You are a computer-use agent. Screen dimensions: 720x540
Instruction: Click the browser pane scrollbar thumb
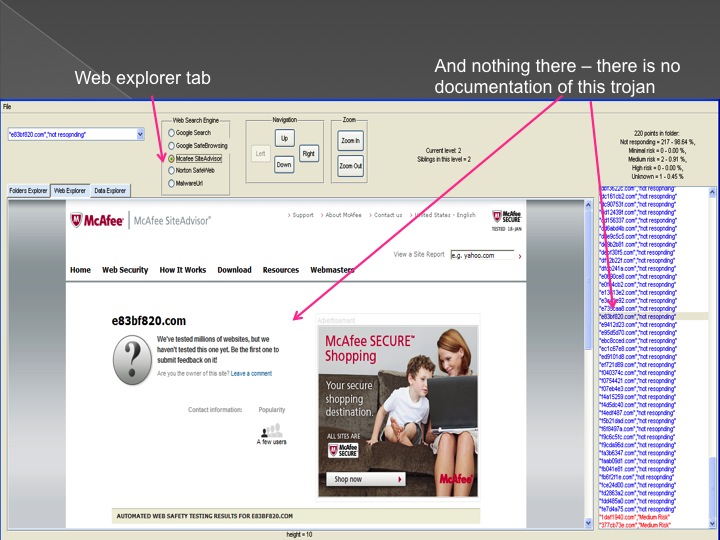(588, 280)
